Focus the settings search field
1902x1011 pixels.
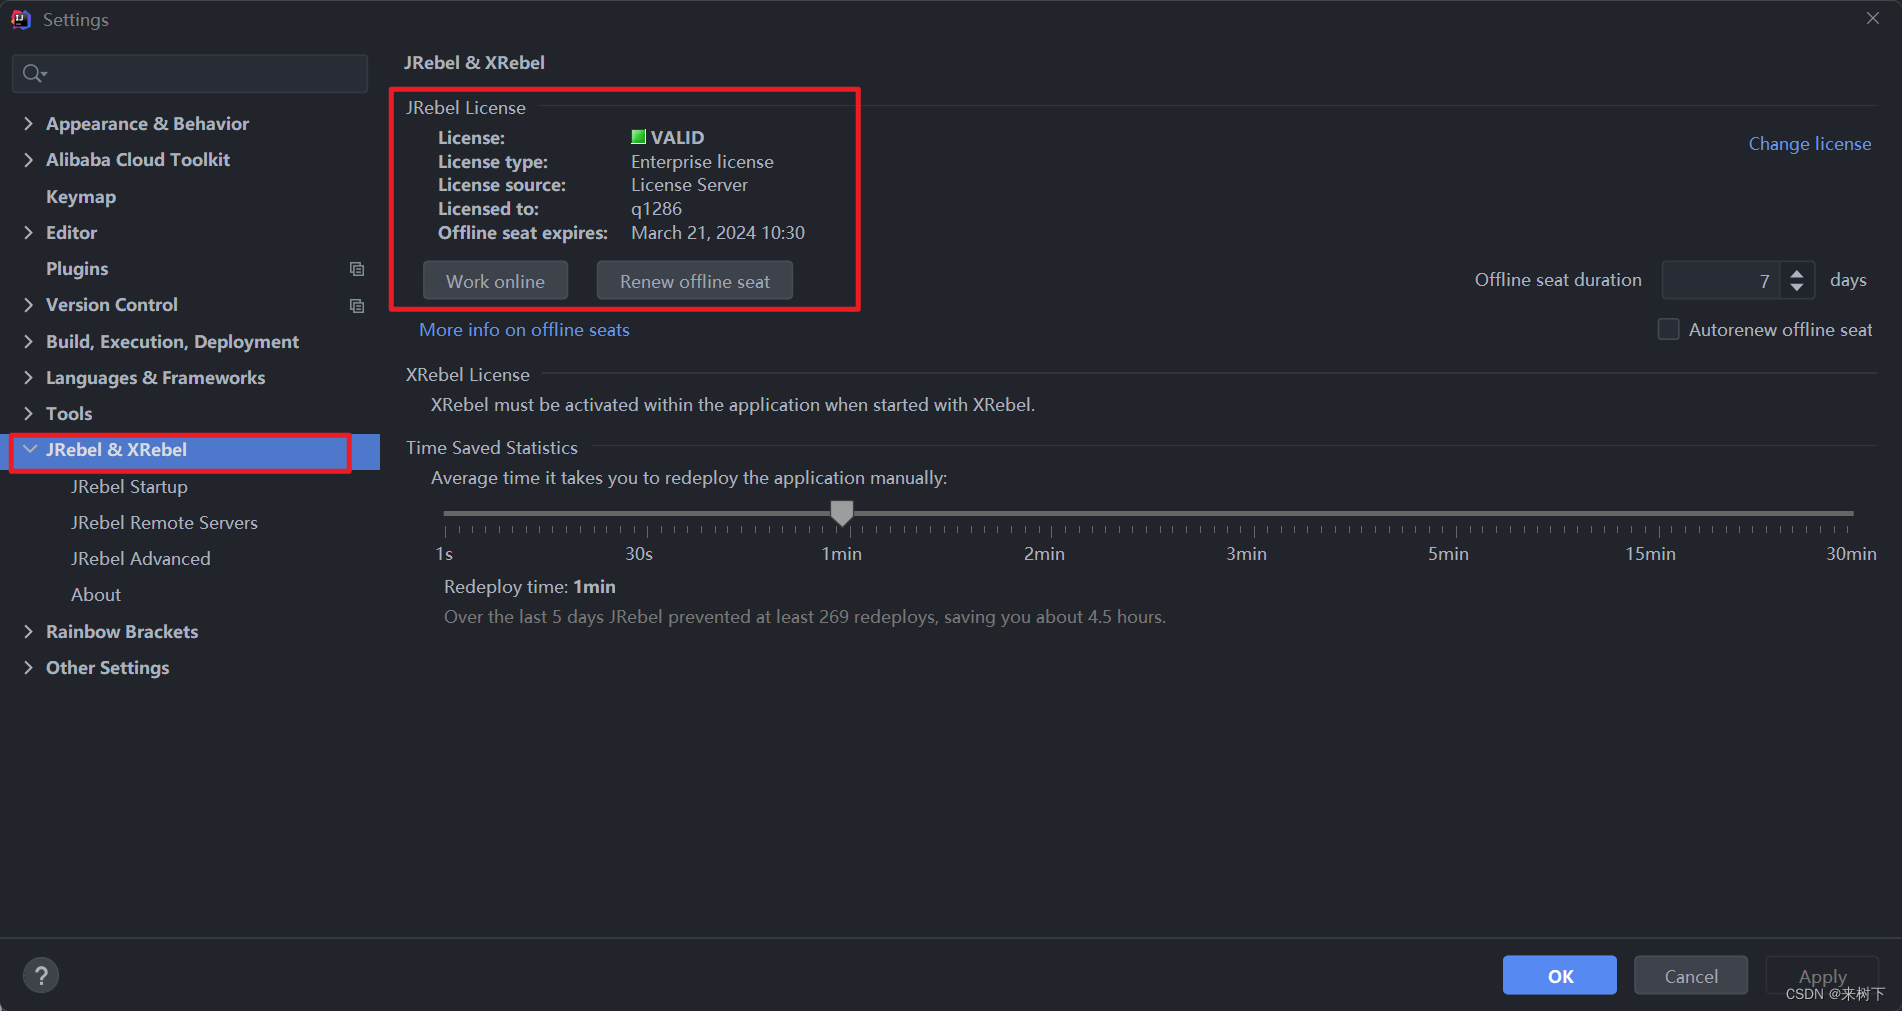coord(190,74)
